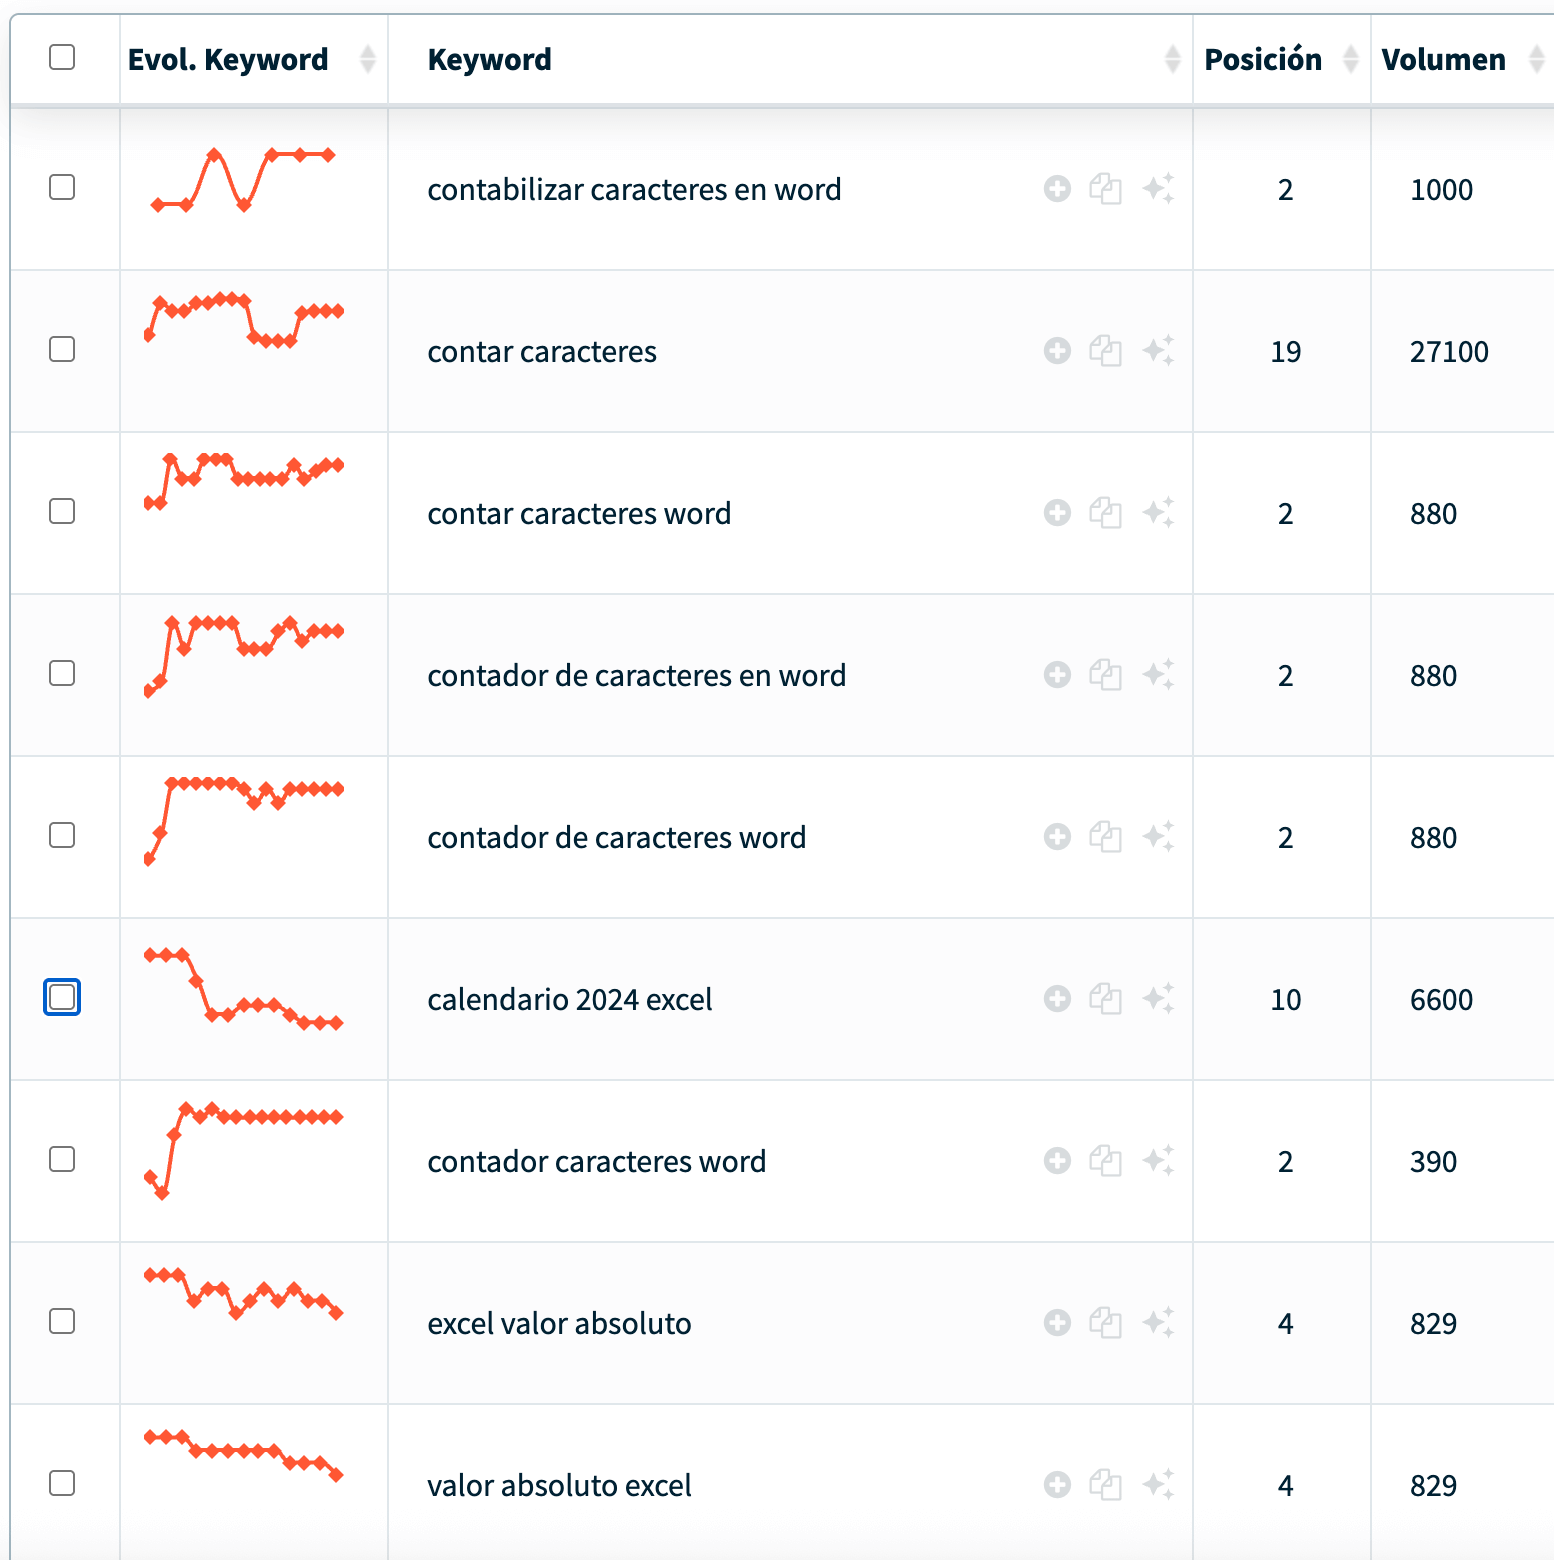This screenshot has width=1554, height=1560.
Task: Click sparkle icon for 'excel valor absoluto'
Action: 1158,1323
